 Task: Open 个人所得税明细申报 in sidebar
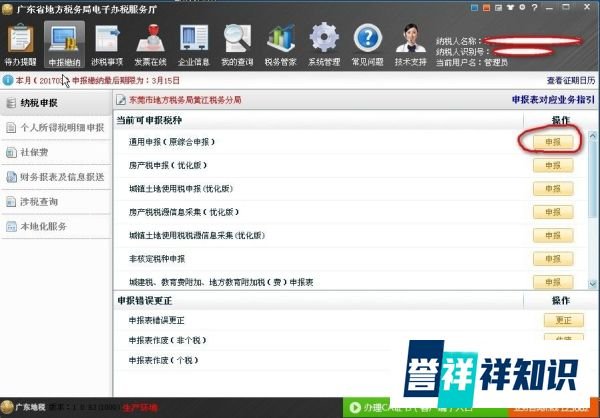(56, 127)
